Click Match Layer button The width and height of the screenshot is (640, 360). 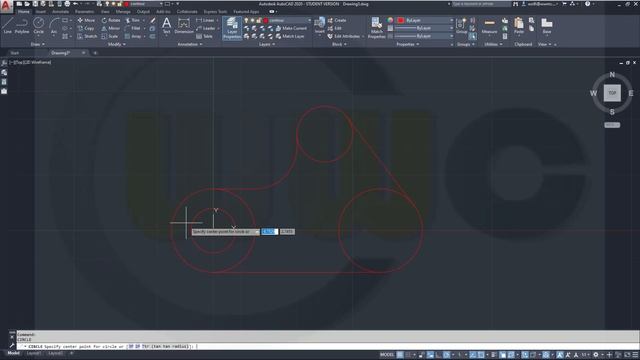tap(290, 36)
